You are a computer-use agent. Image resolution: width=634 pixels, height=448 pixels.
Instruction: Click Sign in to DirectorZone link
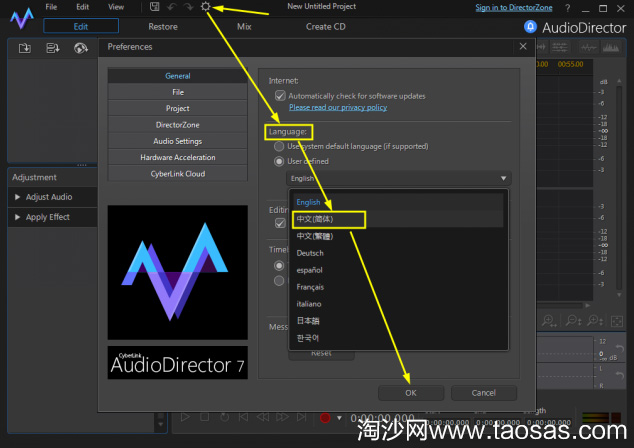click(514, 8)
